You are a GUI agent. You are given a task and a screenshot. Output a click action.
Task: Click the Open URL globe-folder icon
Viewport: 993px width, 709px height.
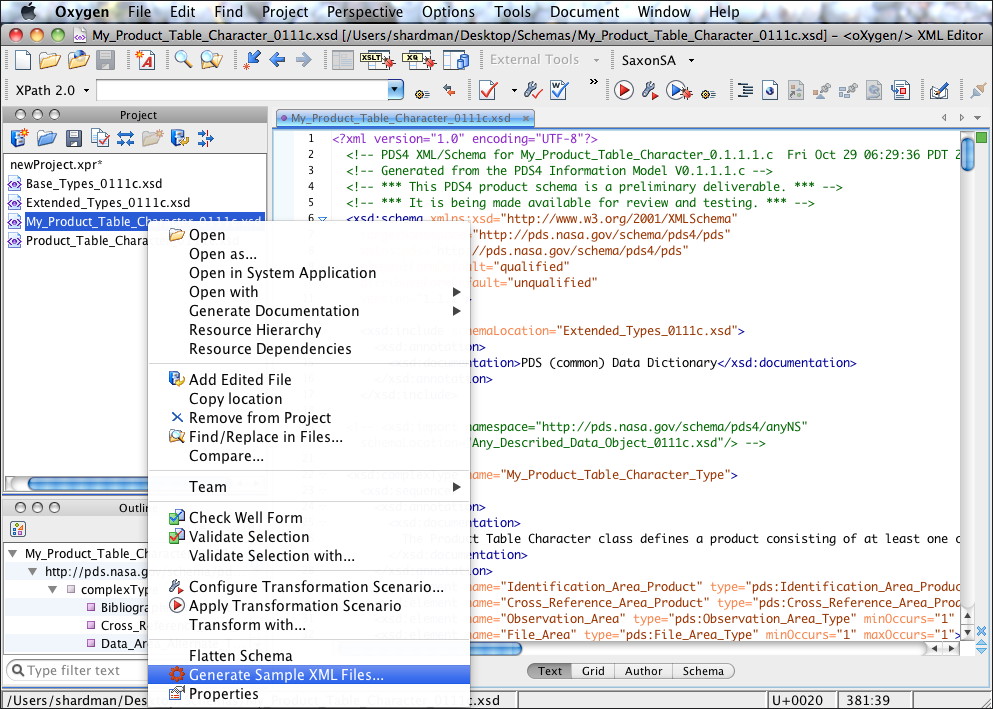(x=79, y=60)
